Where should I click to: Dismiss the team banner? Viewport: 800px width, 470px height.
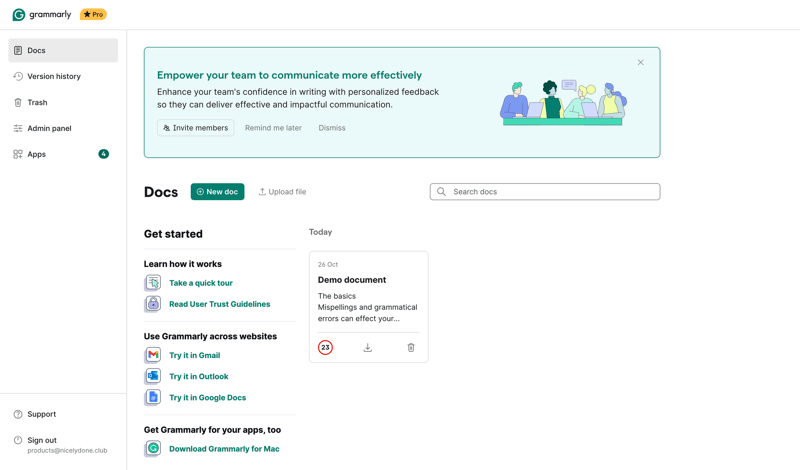click(332, 128)
